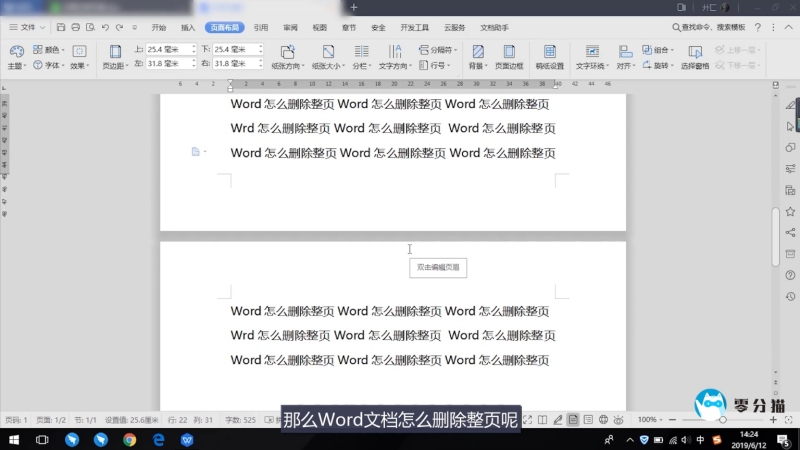
Task: Expand the 分栏 columns dropdown
Action: tap(362, 65)
